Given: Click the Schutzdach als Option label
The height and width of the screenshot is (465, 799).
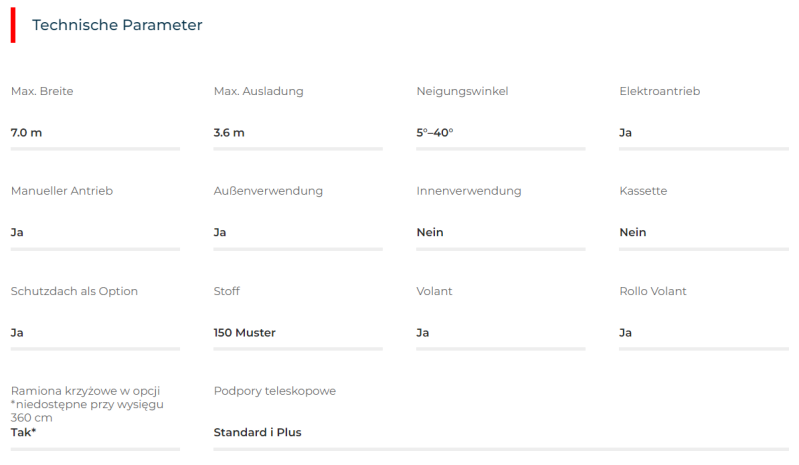Looking at the screenshot, I should (x=74, y=291).
